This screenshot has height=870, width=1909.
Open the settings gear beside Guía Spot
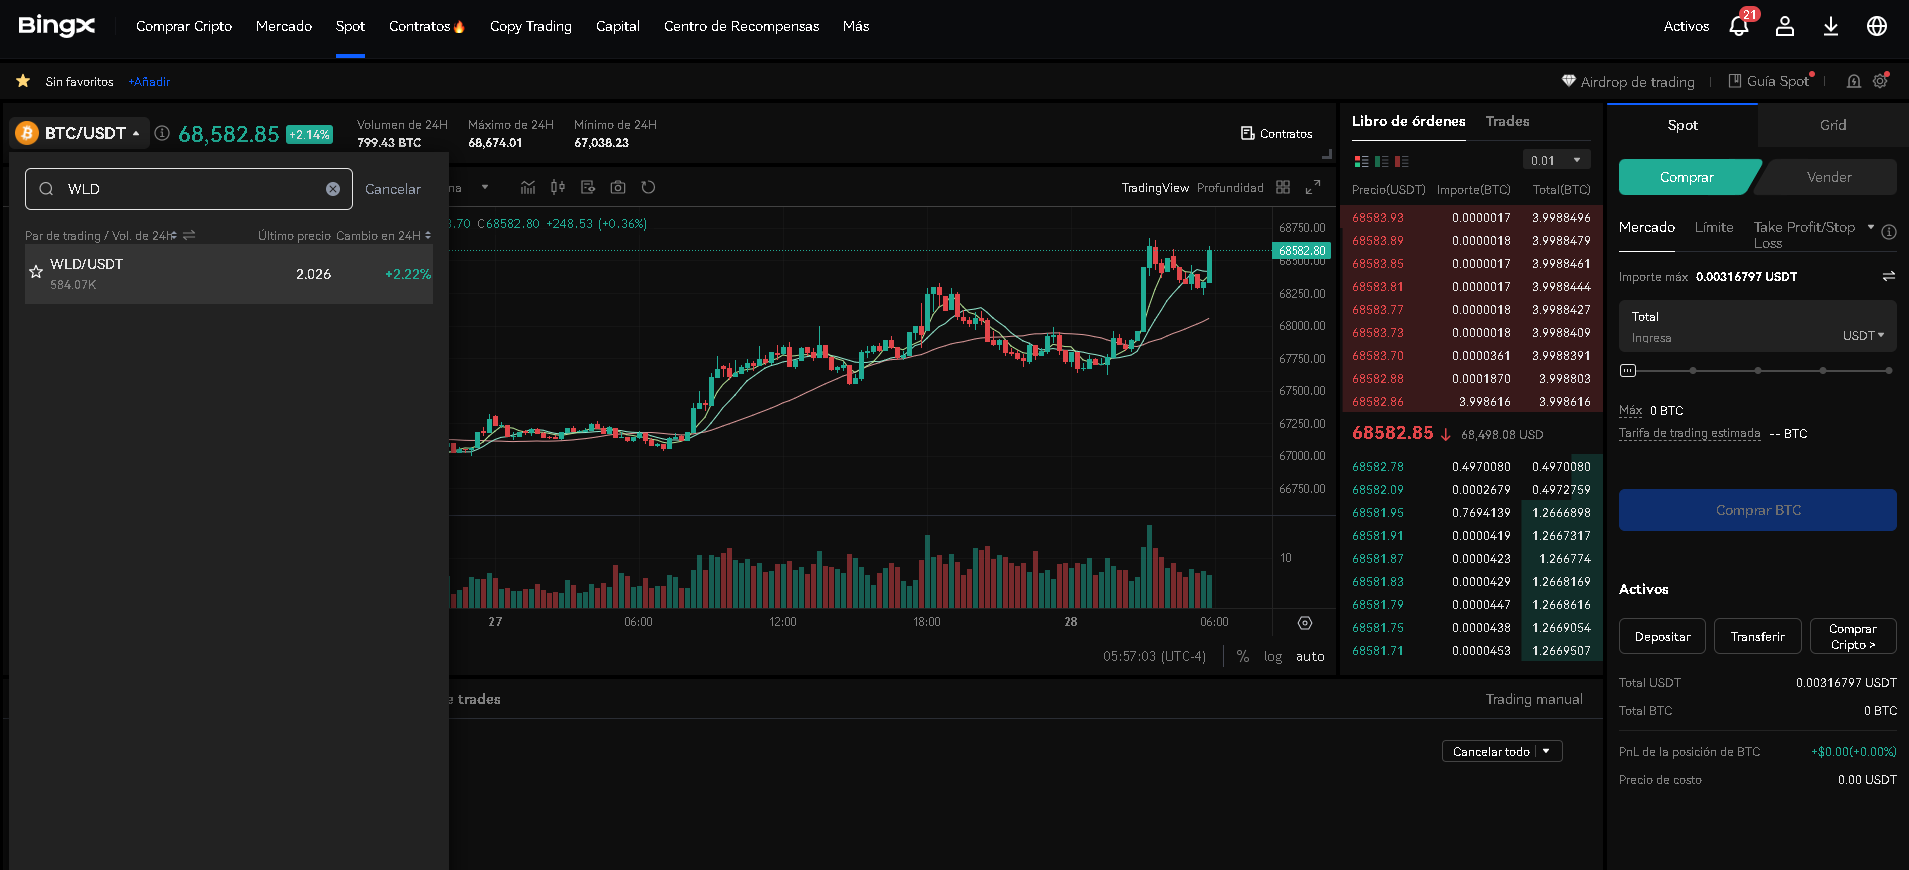click(x=1880, y=81)
